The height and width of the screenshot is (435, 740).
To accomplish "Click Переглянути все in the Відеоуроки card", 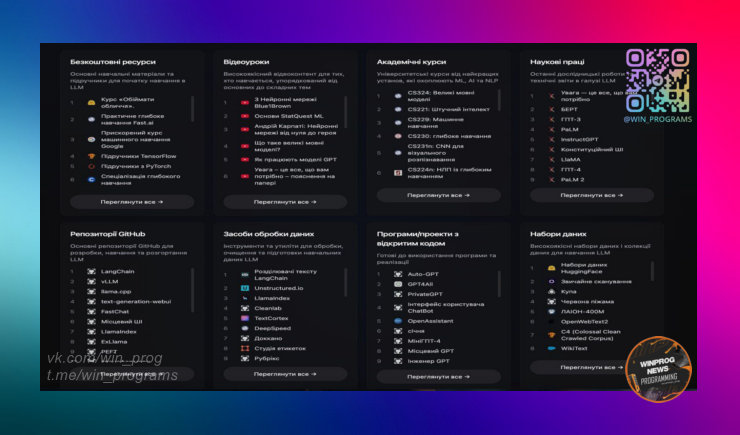I will (285, 202).
